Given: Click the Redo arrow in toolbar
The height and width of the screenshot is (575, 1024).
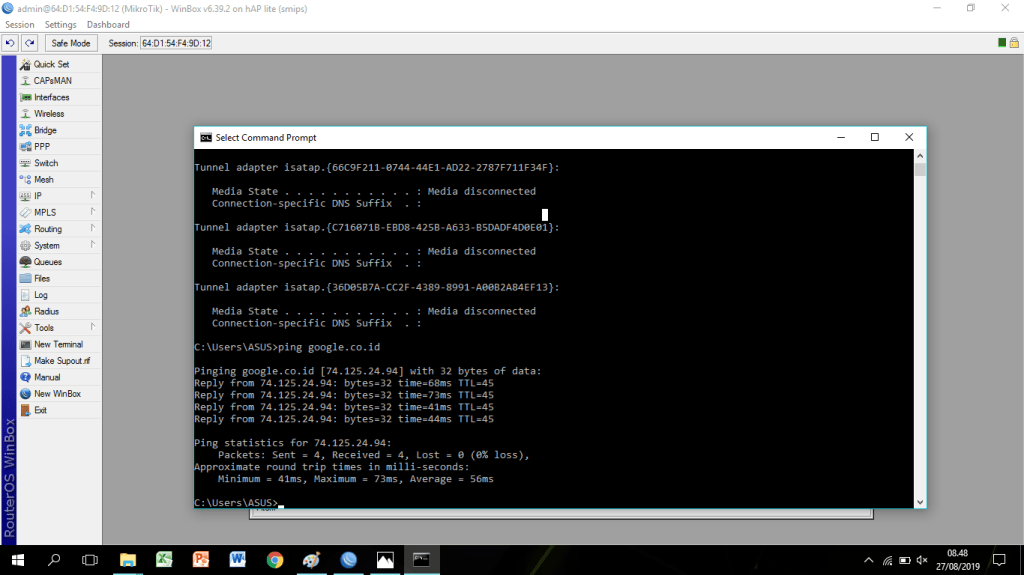Looking at the screenshot, I should tap(30, 43).
